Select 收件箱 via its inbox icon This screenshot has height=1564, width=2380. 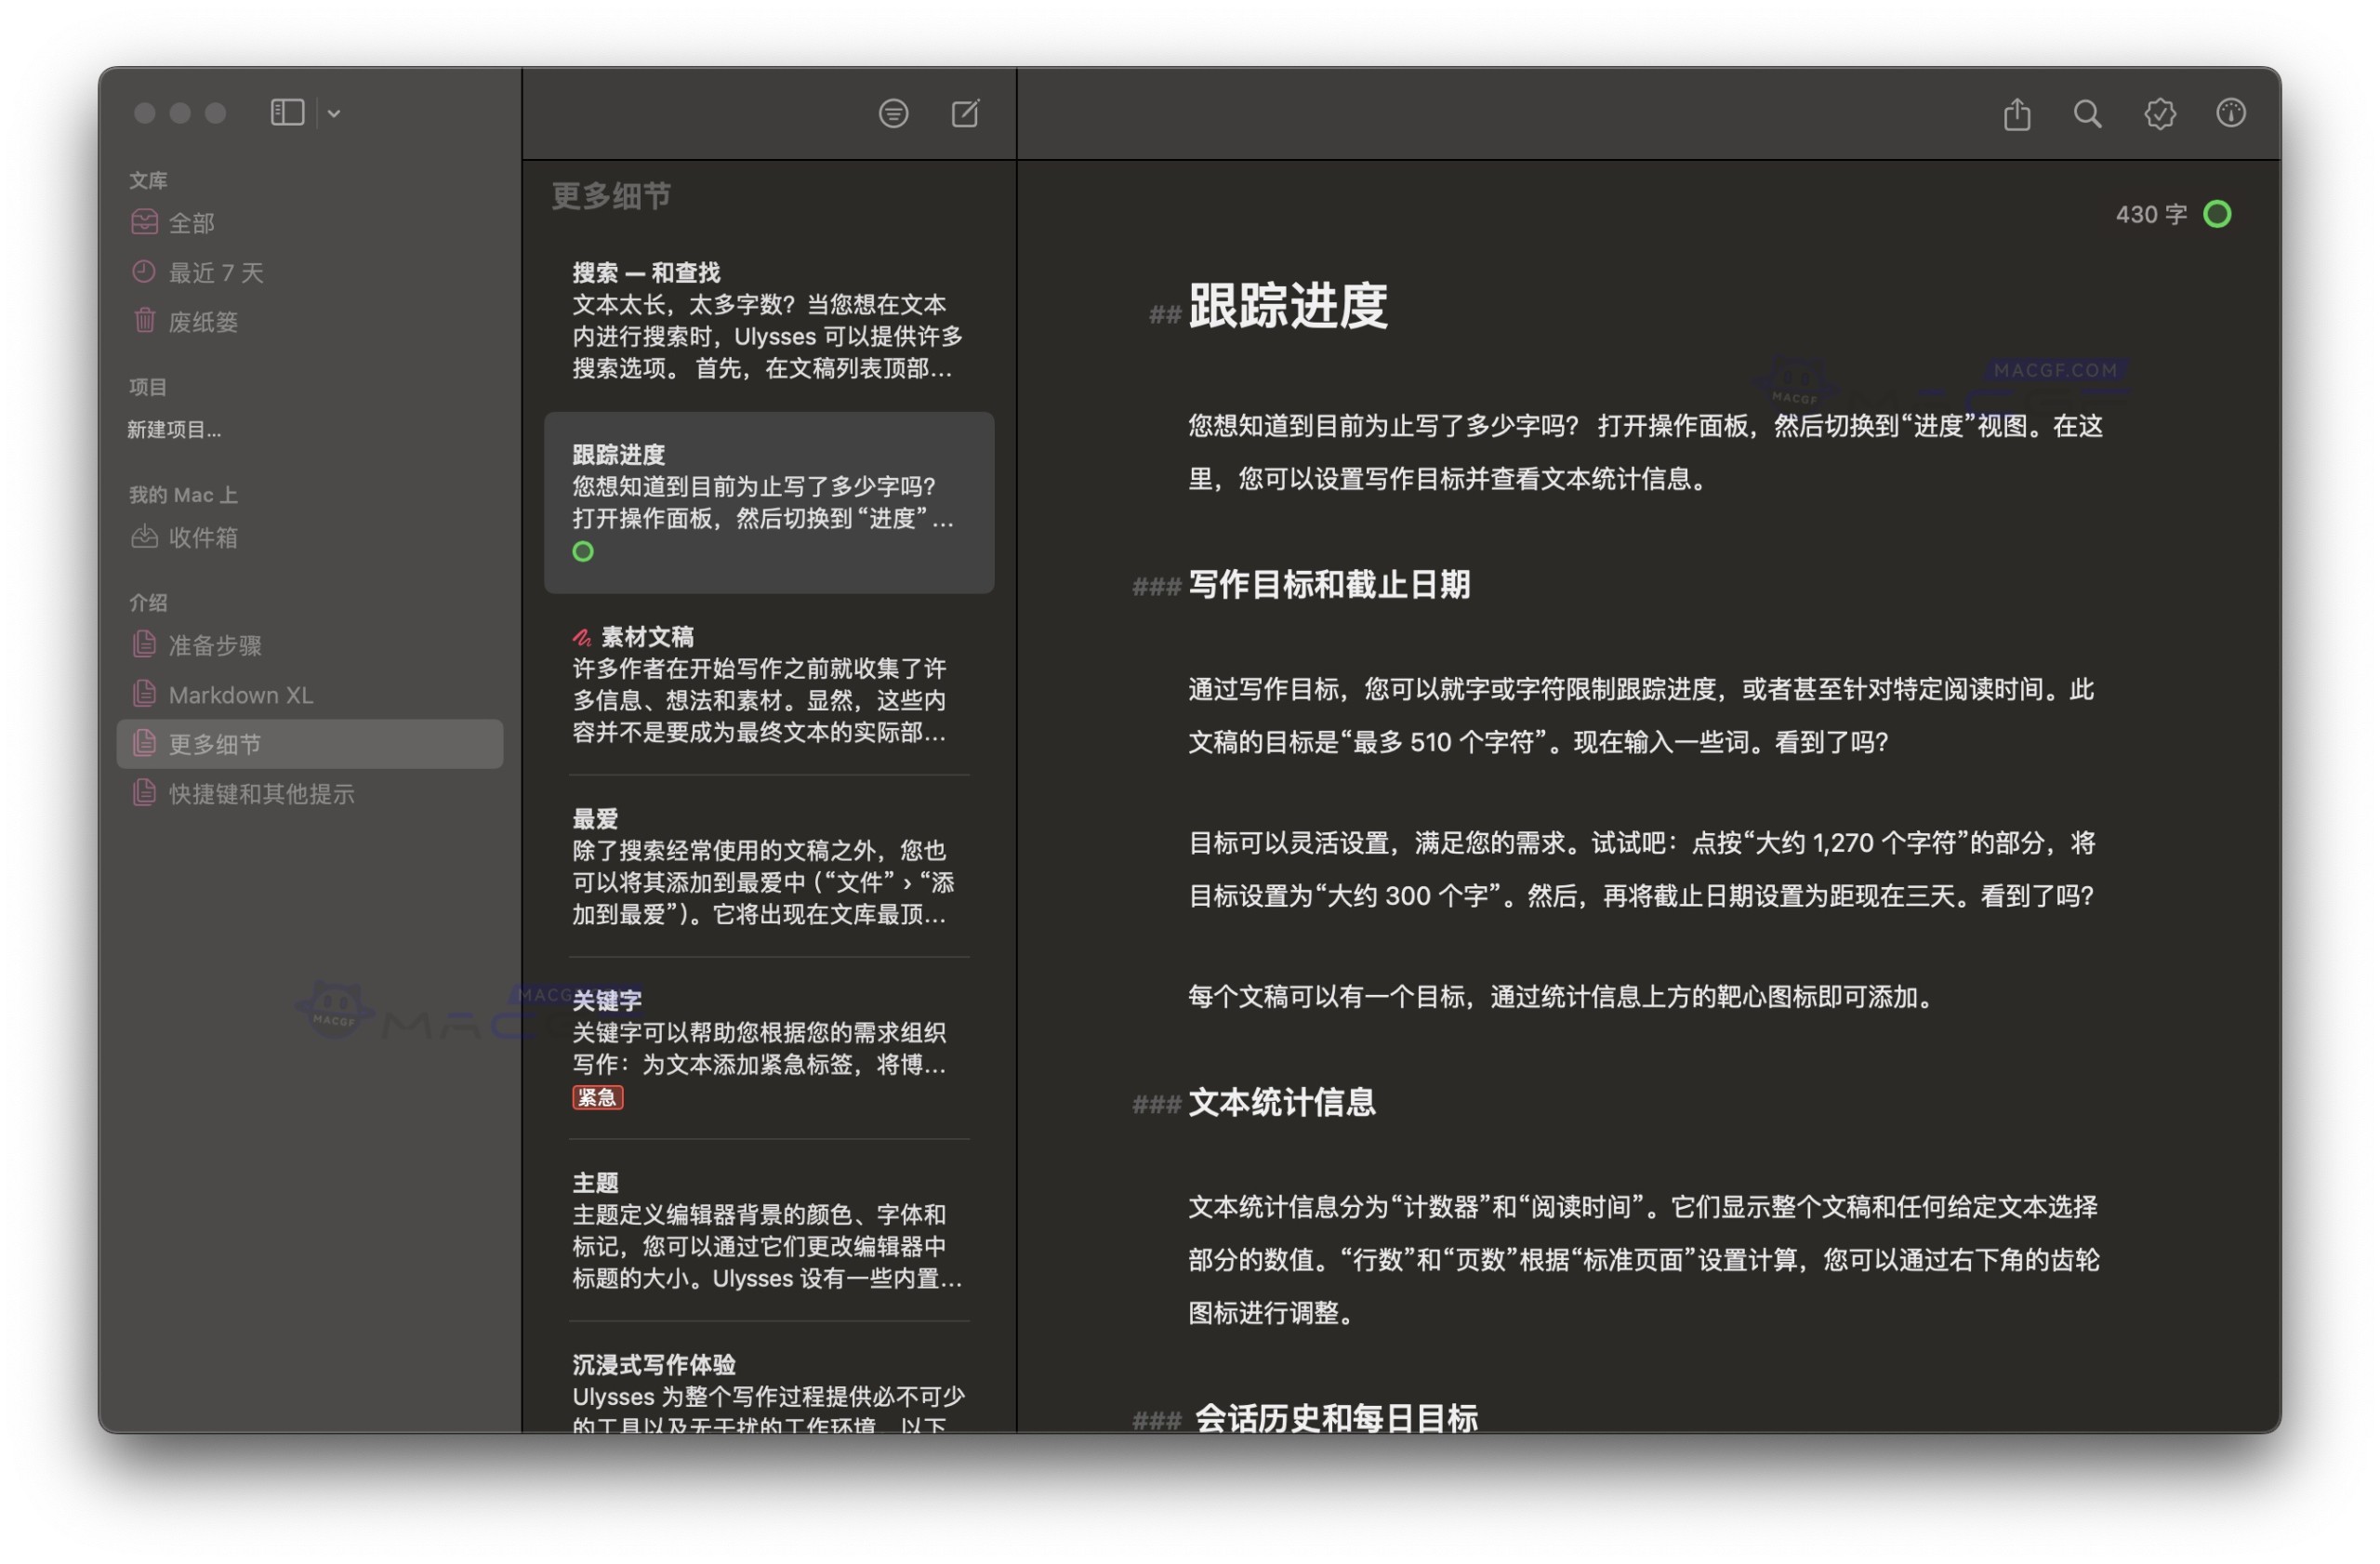click(x=146, y=537)
